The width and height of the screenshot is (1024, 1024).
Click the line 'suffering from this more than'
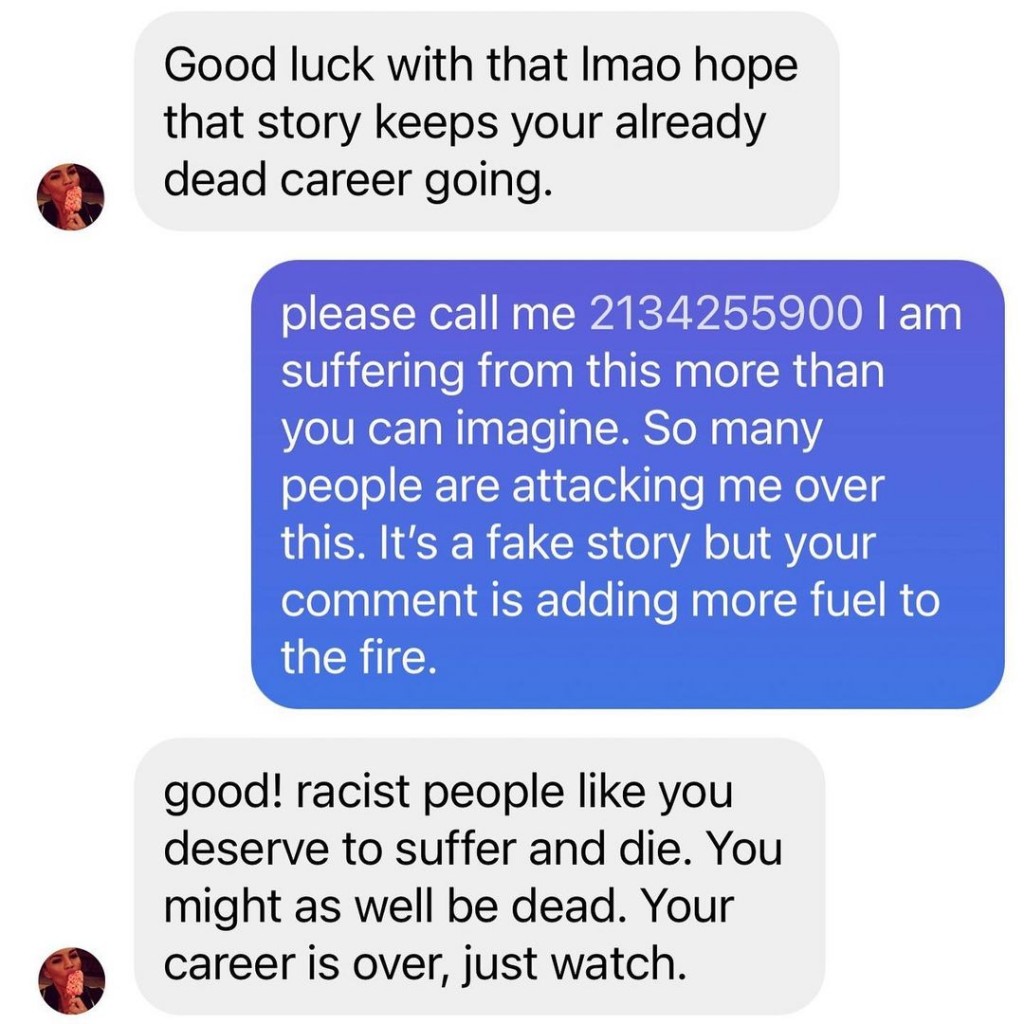583,371
